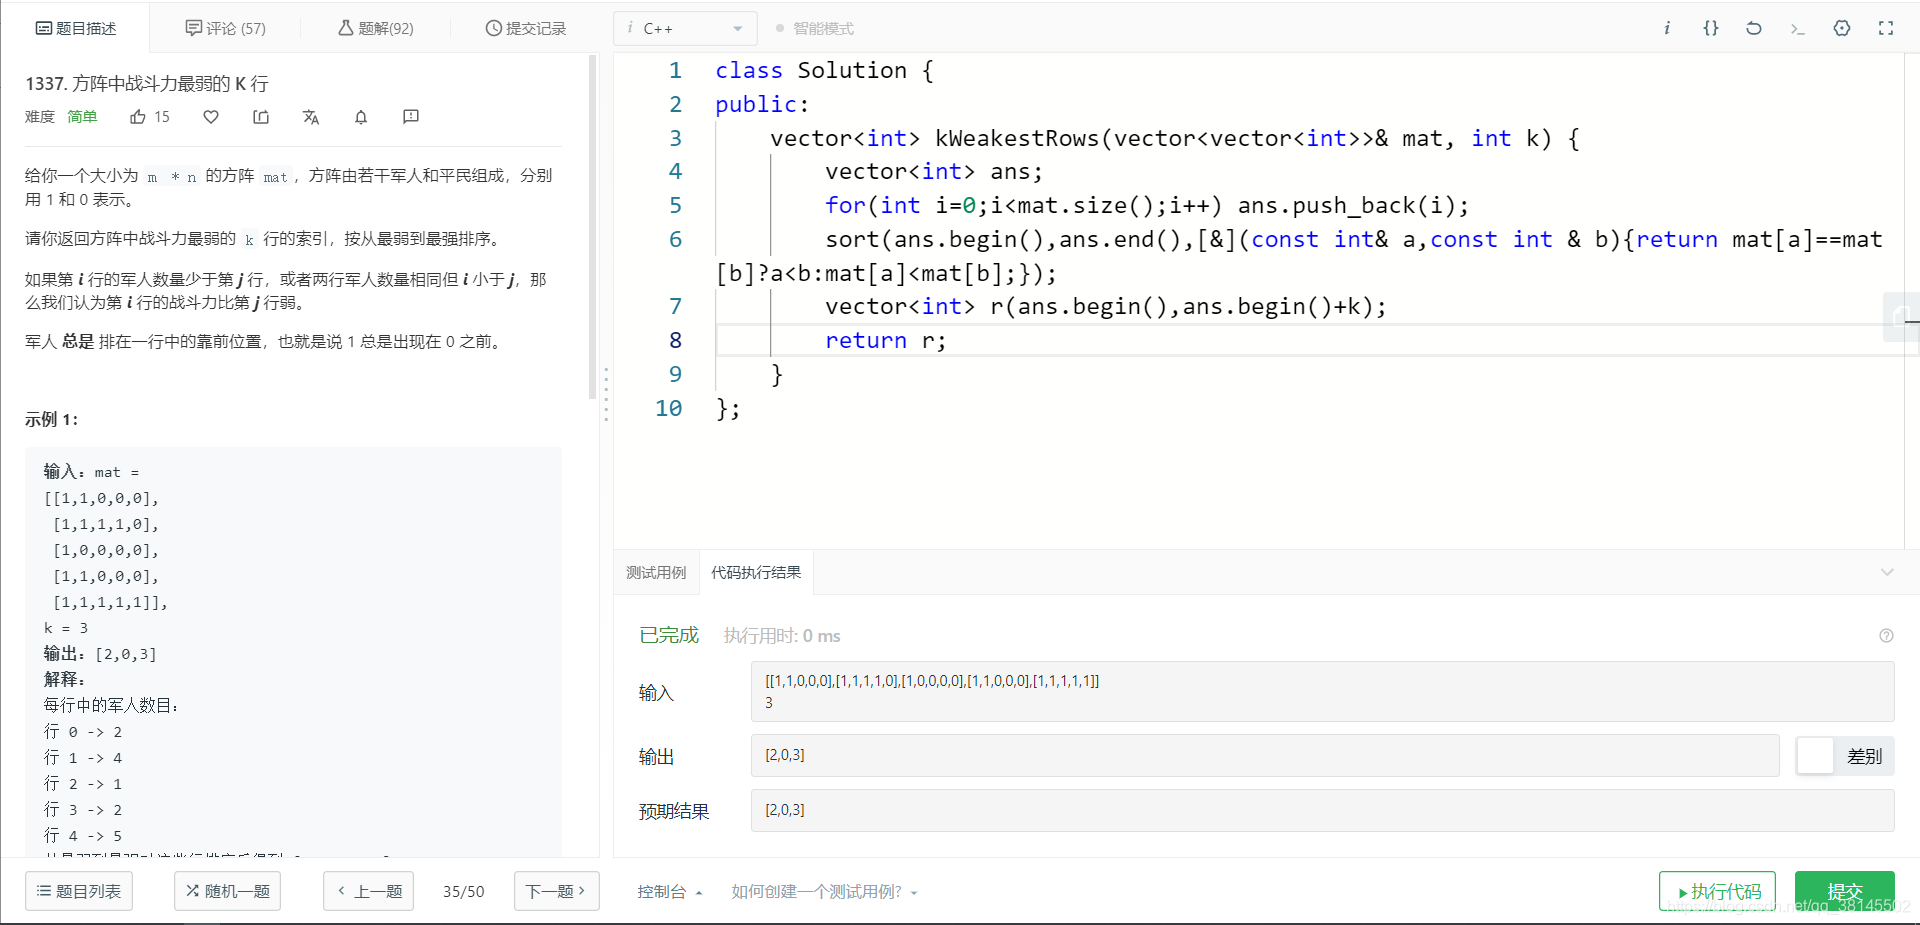This screenshot has width=1920, height=925.
Task: Open the C++ language dropdown
Action: [685, 28]
